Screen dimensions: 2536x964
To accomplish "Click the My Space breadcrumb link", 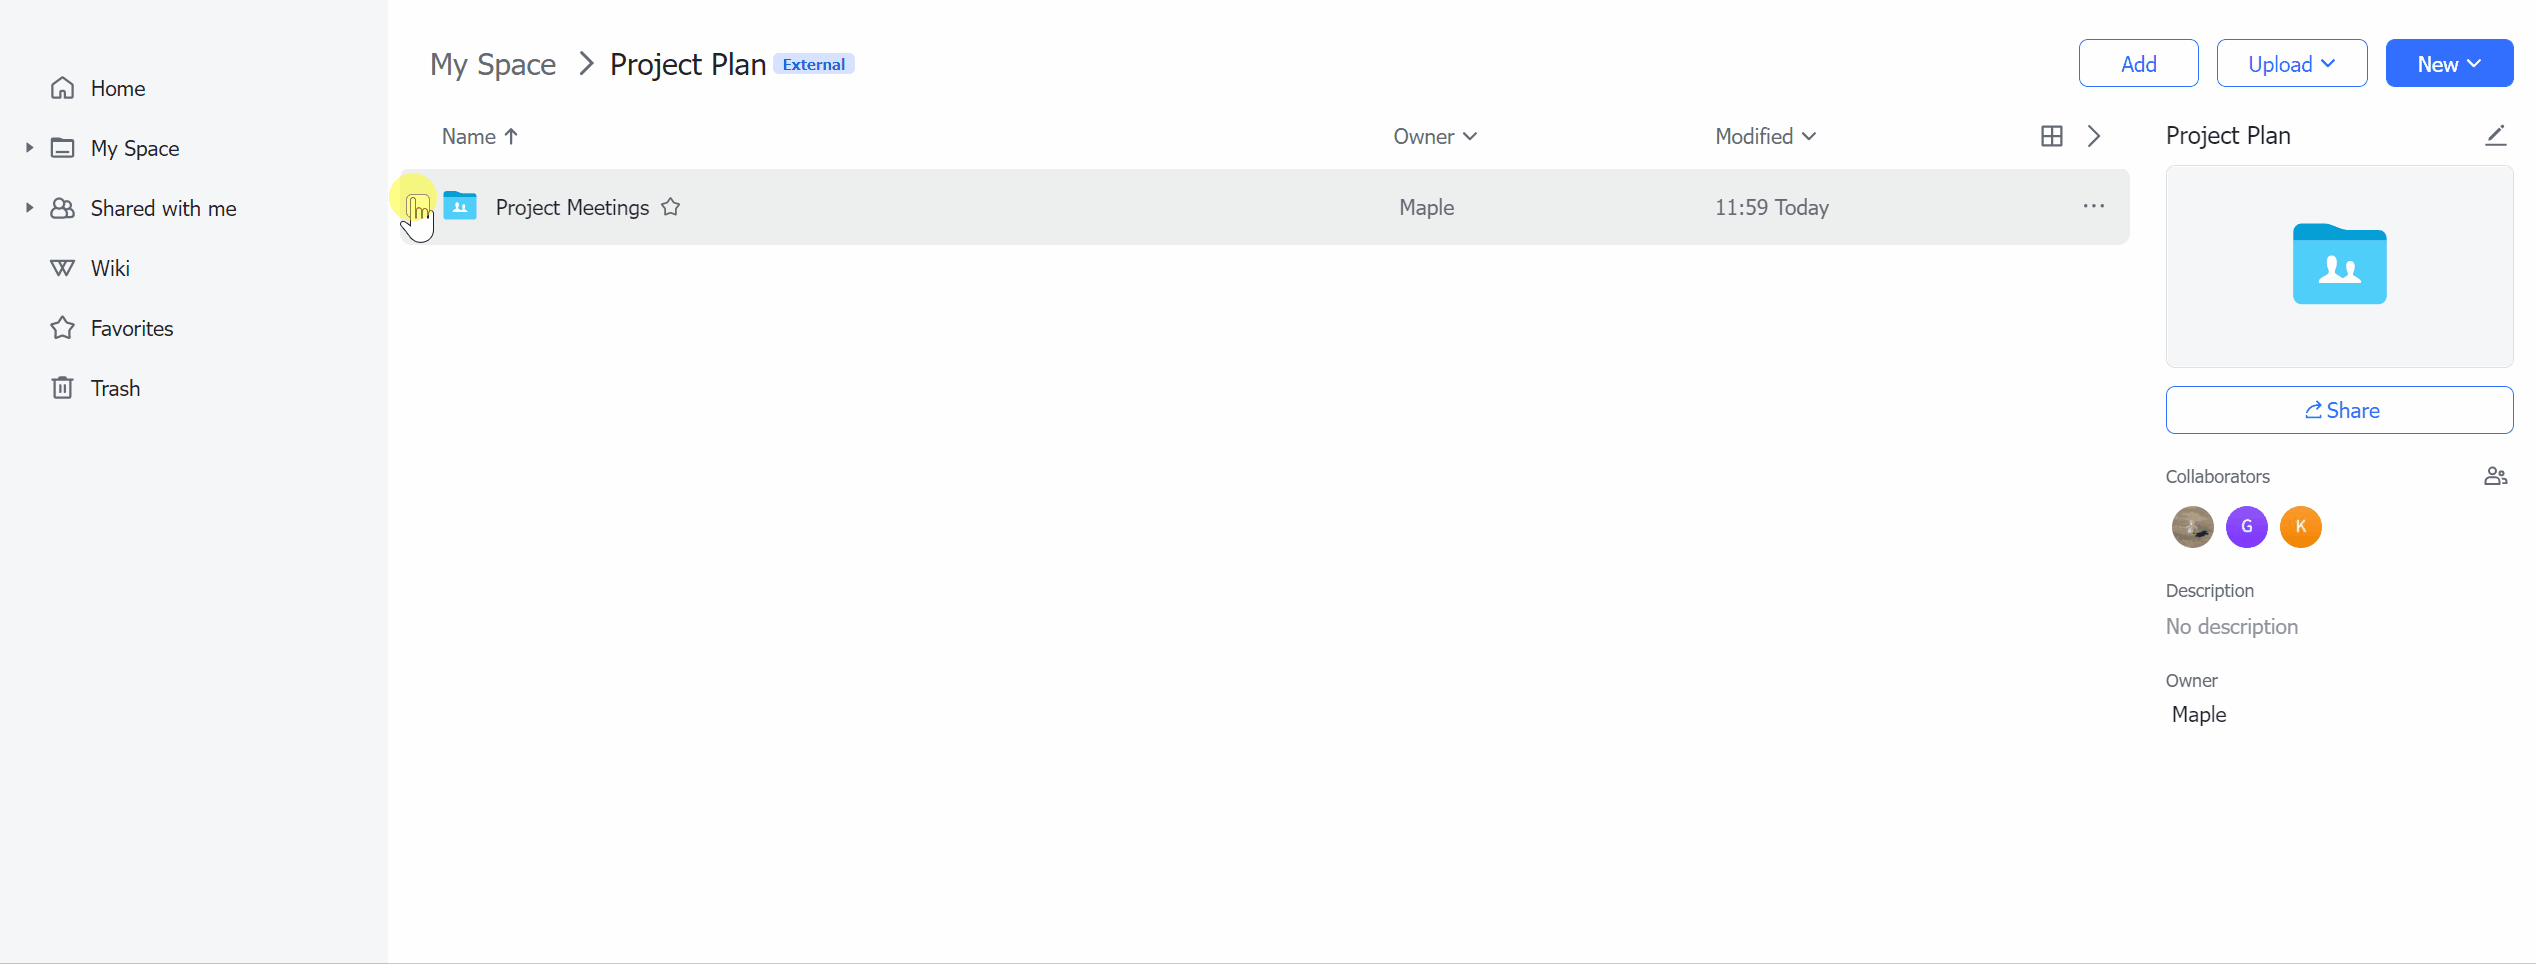I will click(493, 64).
